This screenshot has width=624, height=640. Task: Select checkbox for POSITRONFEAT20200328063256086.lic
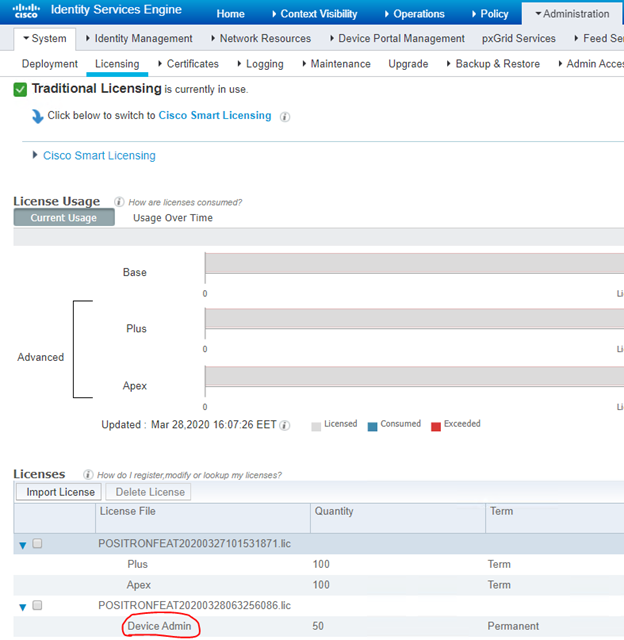coord(37,605)
